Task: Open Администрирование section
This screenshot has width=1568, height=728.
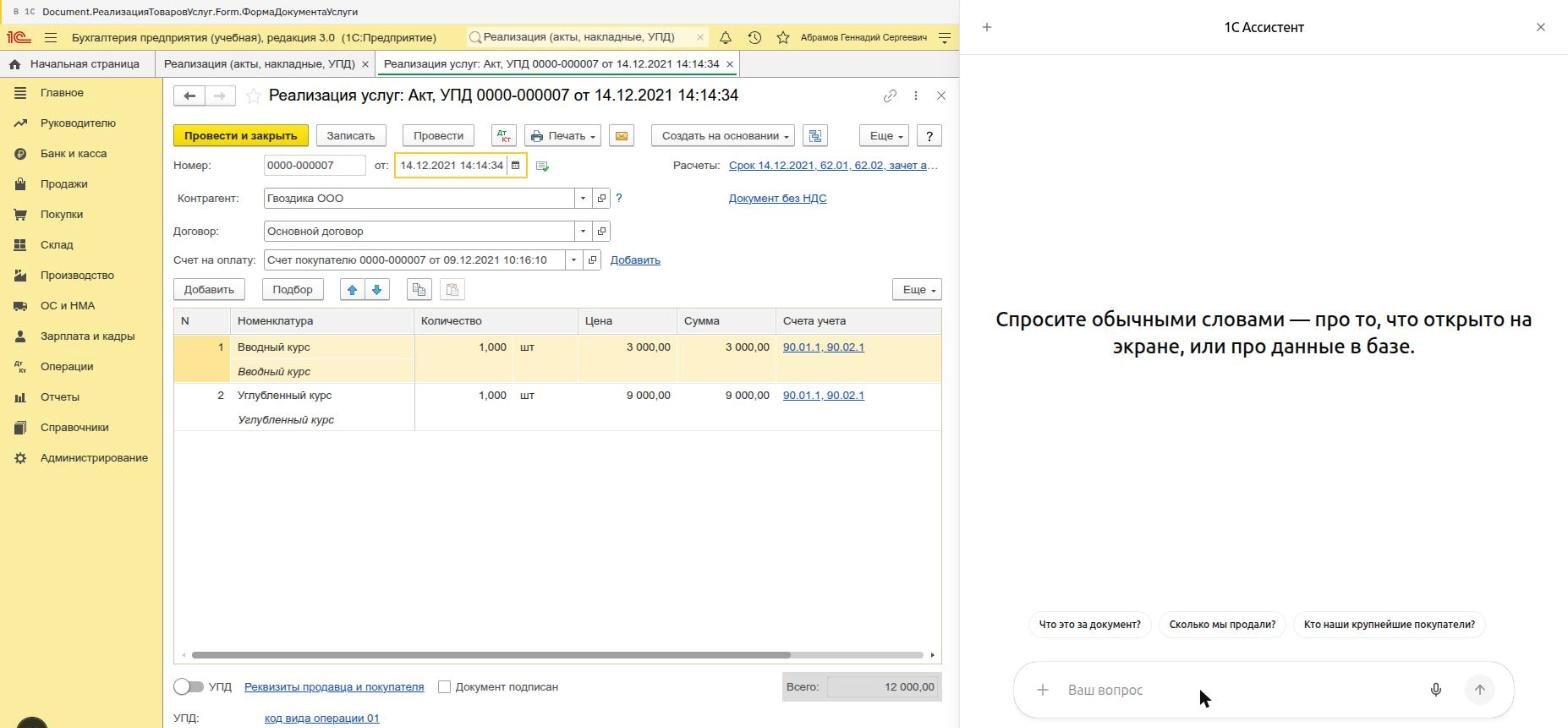Action: (x=94, y=458)
